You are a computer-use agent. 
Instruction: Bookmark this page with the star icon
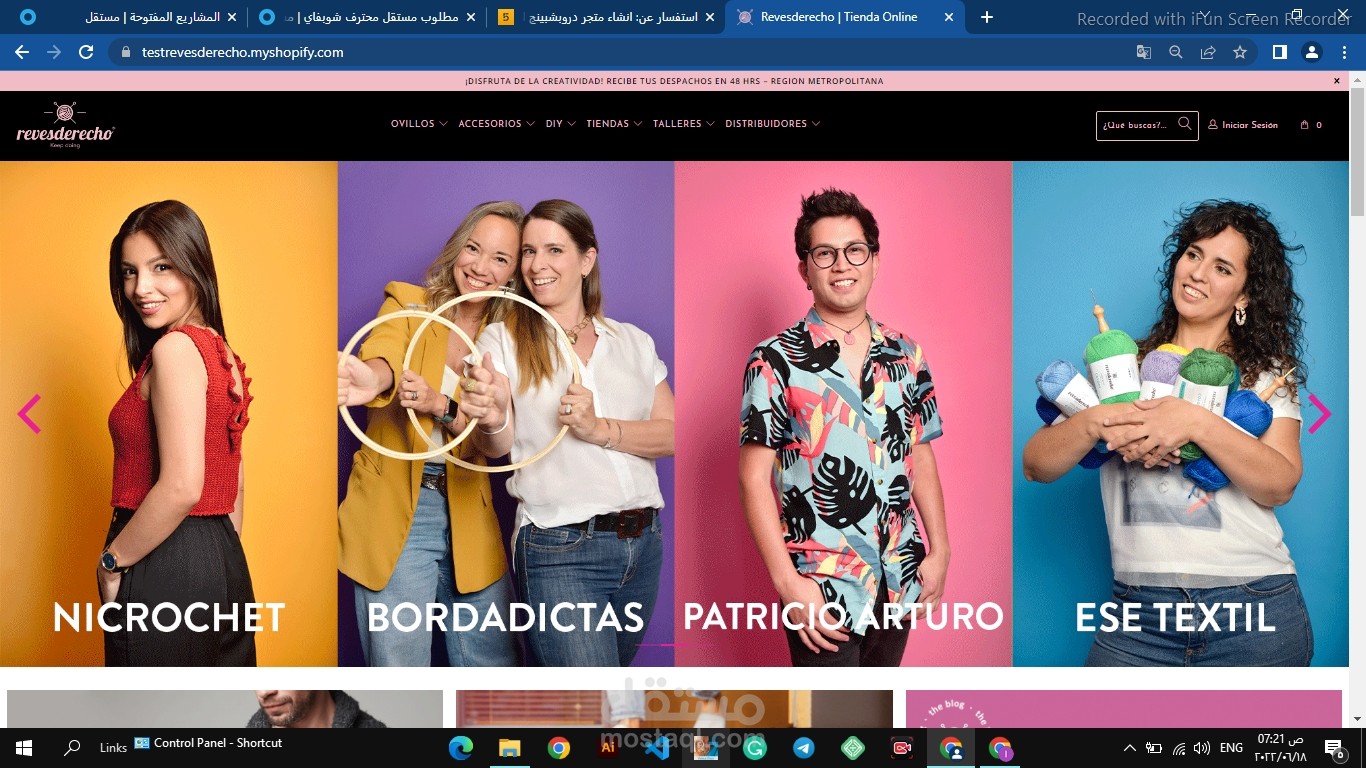pyautogui.click(x=1240, y=52)
